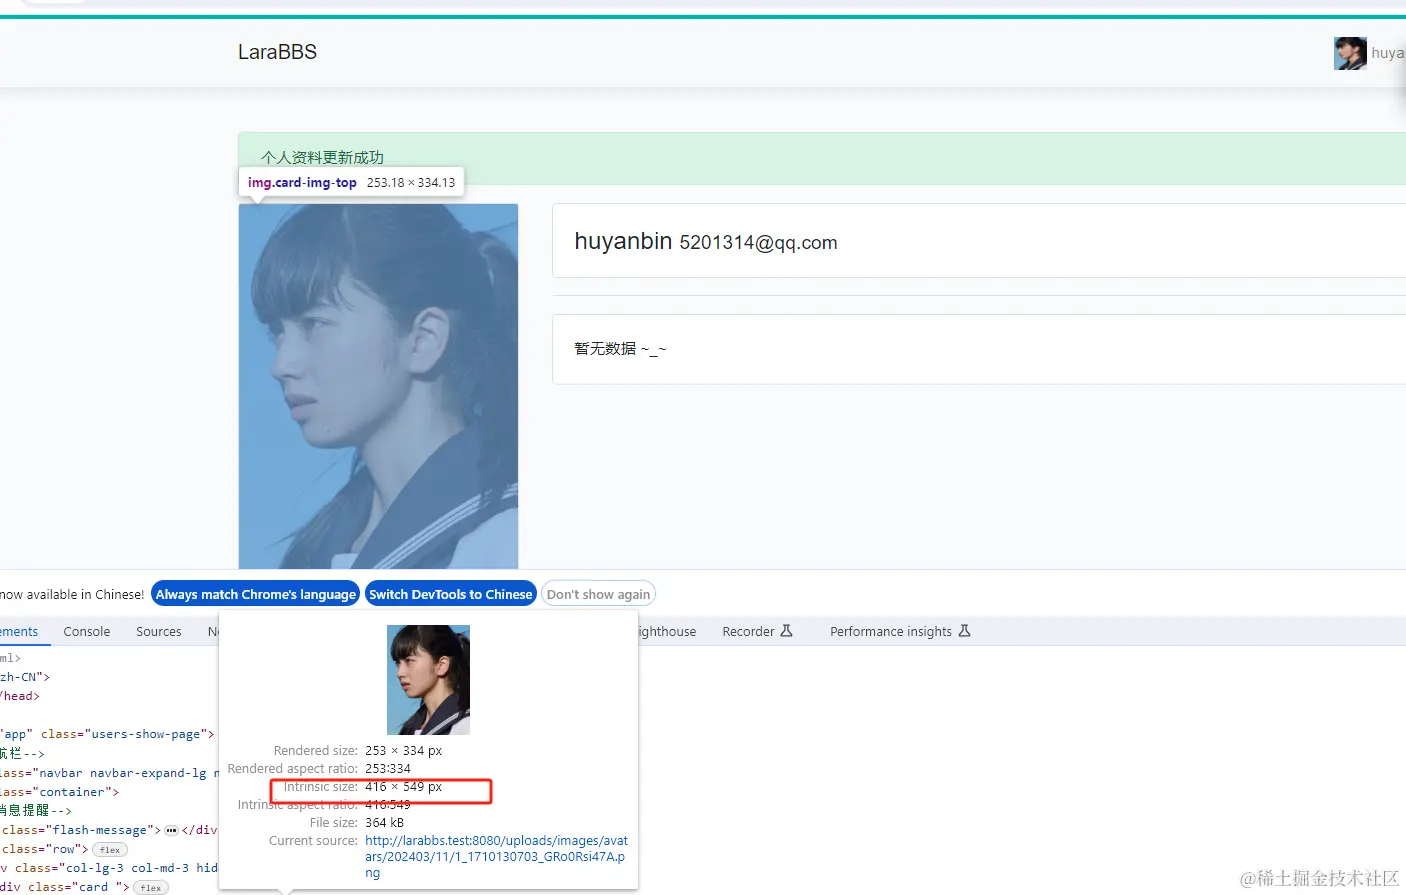Click the Rendered aspect ratio 253∶334 value
The height and width of the screenshot is (895, 1406).
388,769
